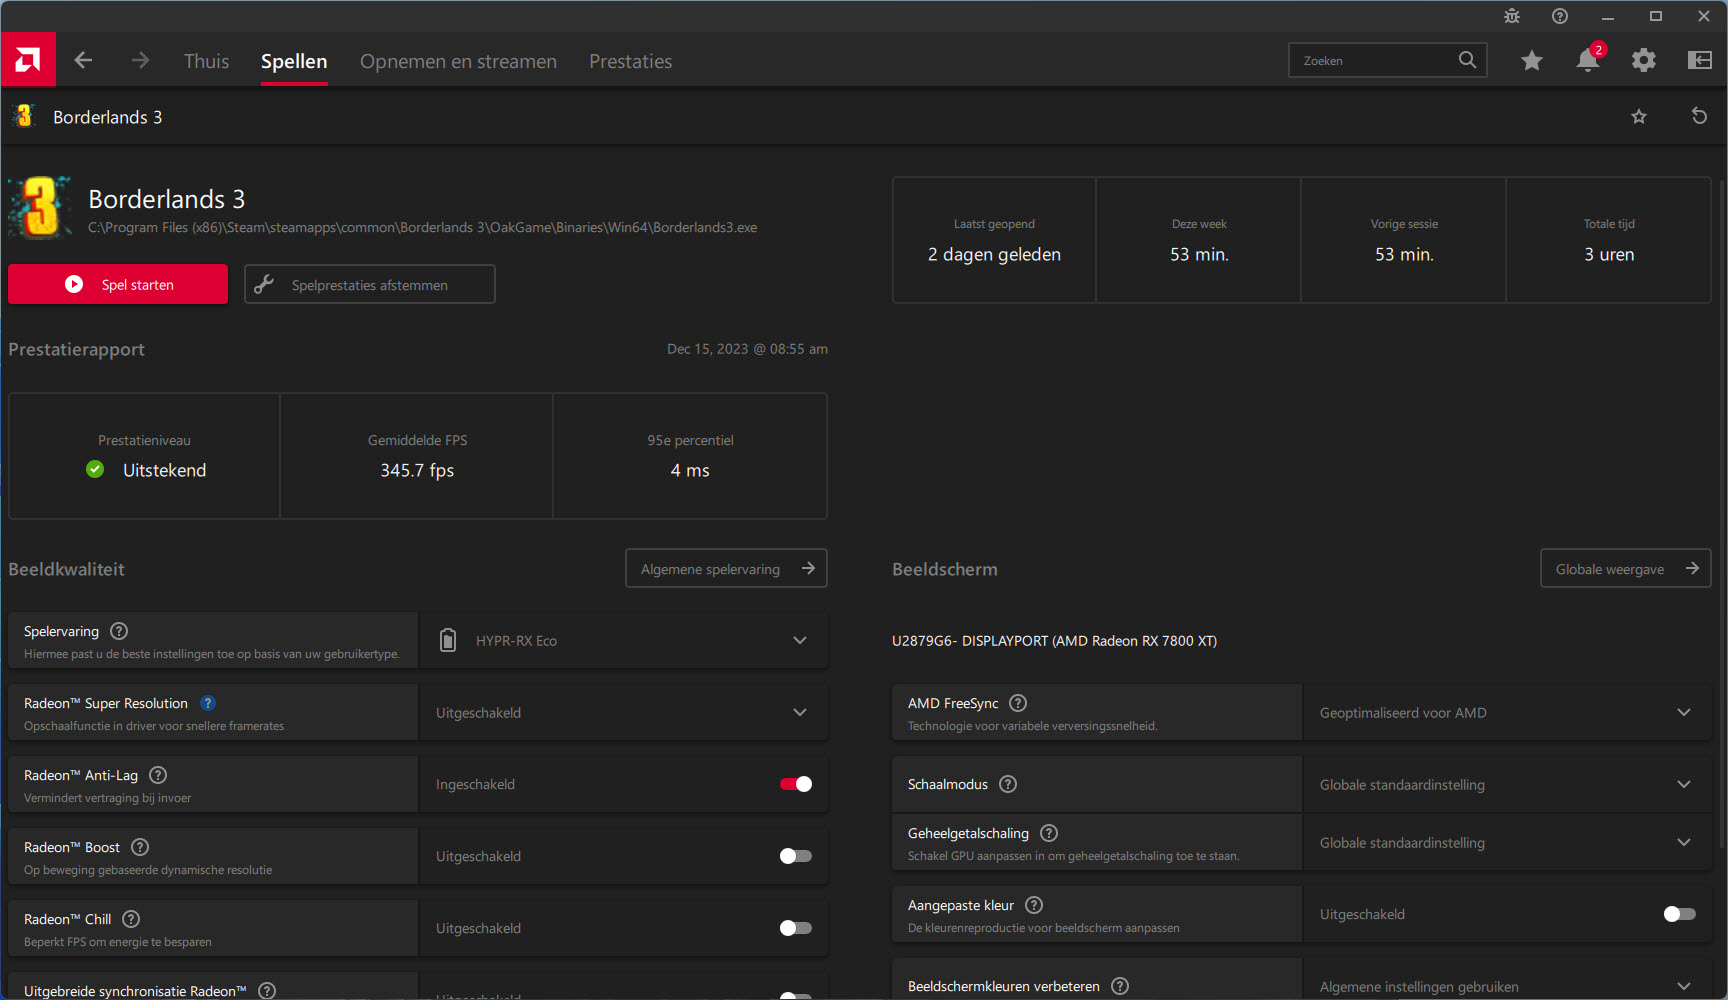Open the Spelervaring HYPR-RX Eco dropdown
1728x1000 pixels.
point(624,640)
